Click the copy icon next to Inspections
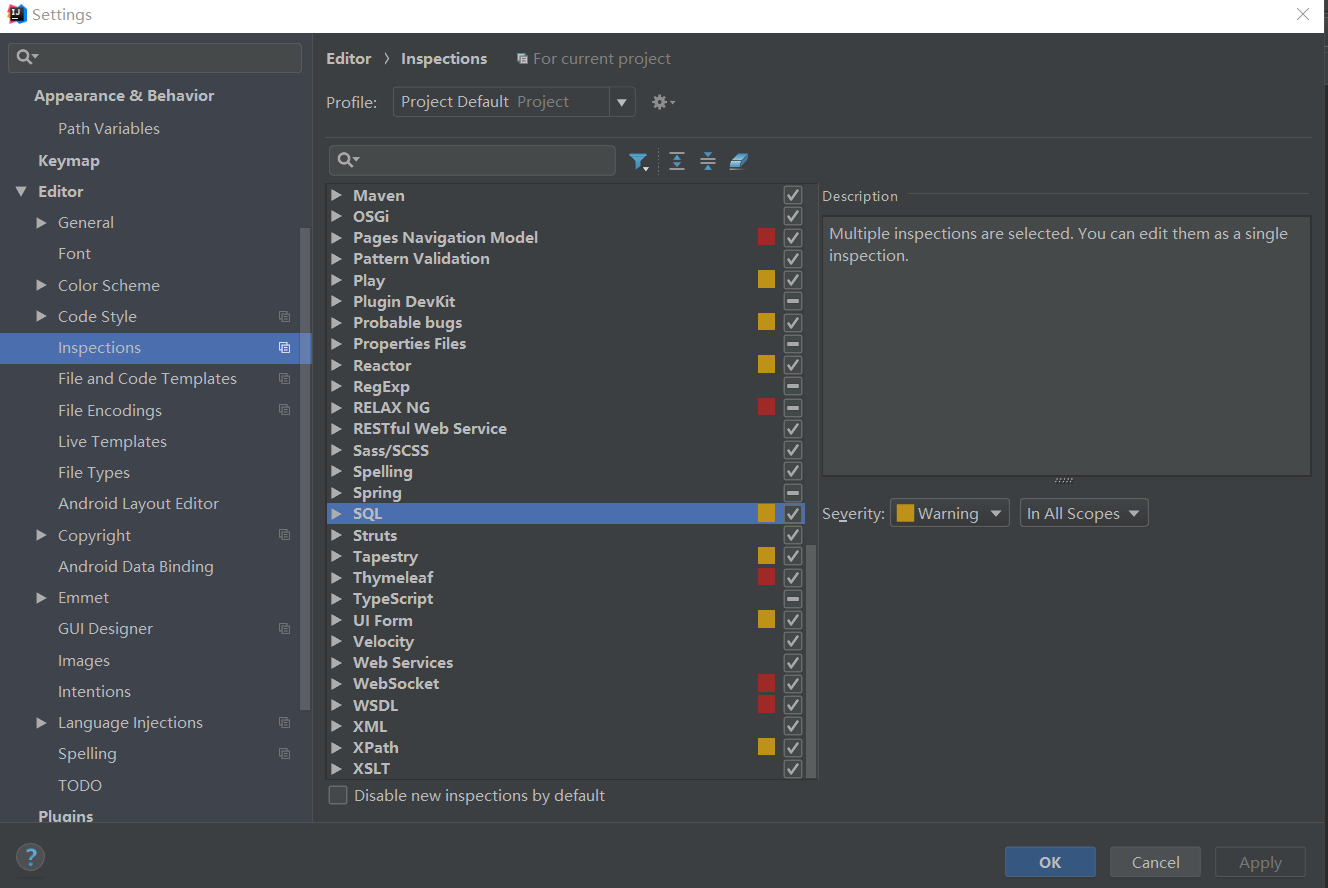The image size is (1328, 888). pyautogui.click(x=285, y=348)
